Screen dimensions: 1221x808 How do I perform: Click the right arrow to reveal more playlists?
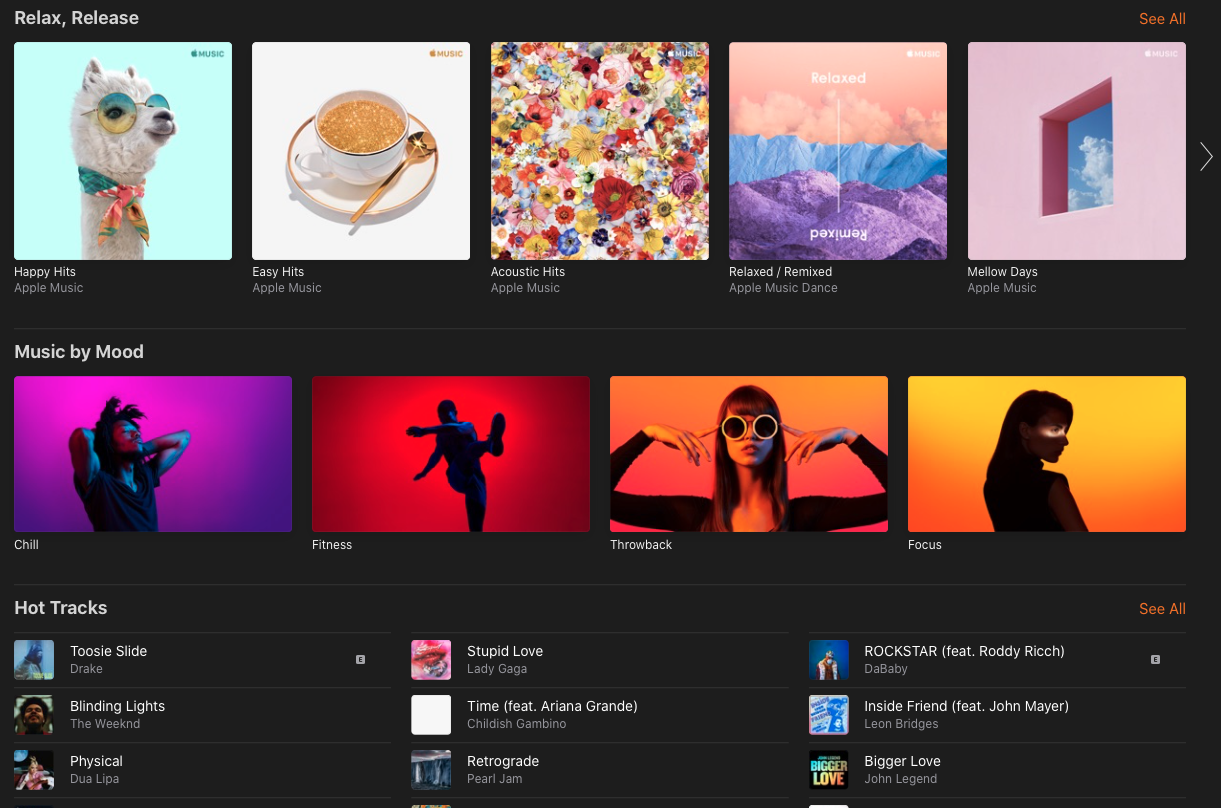pos(1206,157)
